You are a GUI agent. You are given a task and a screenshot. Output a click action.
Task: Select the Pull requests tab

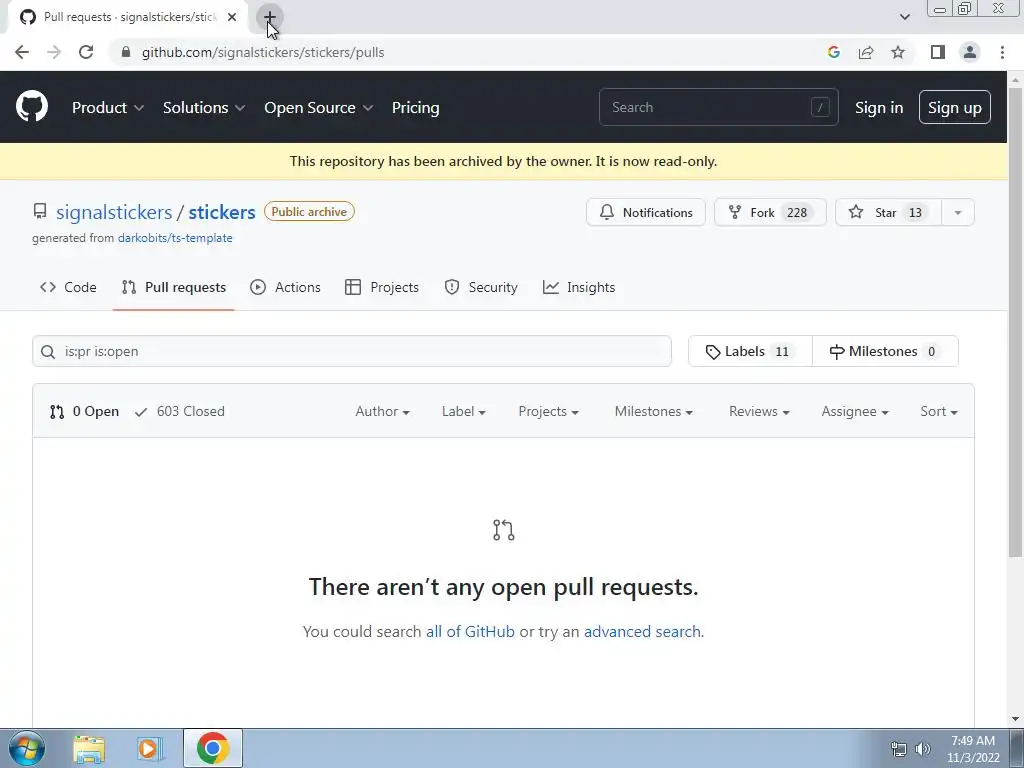point(174,287)
